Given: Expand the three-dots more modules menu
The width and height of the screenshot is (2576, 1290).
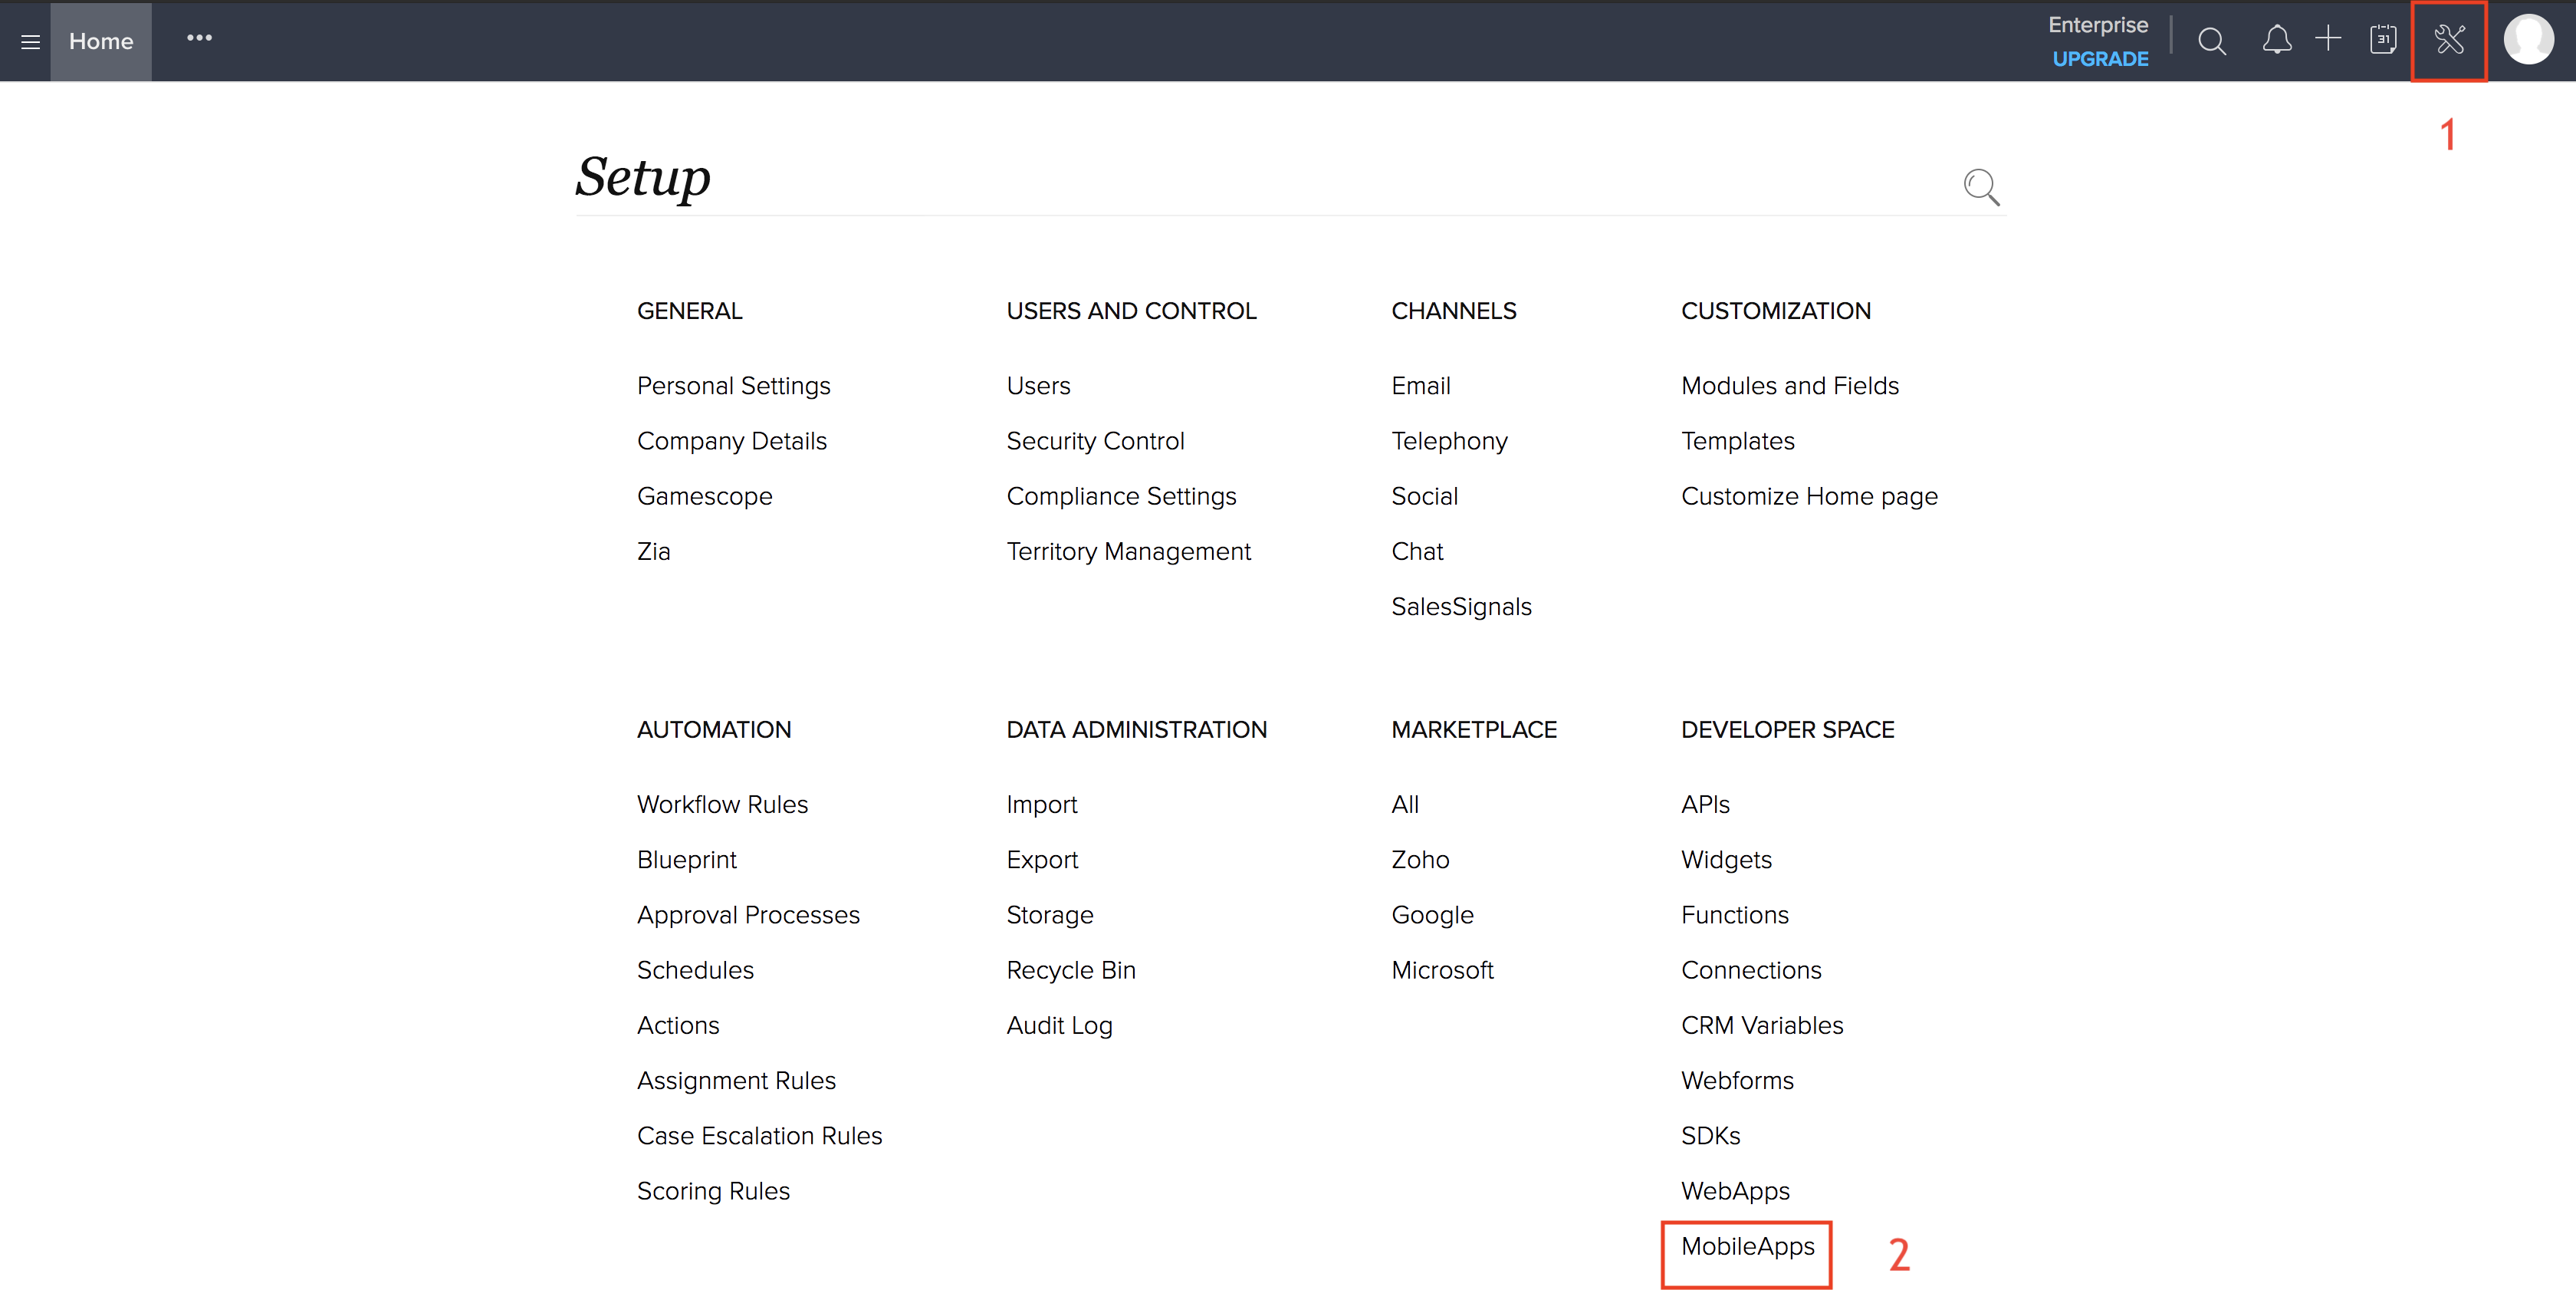Looking at the screenshot, I should coord(199,39).
